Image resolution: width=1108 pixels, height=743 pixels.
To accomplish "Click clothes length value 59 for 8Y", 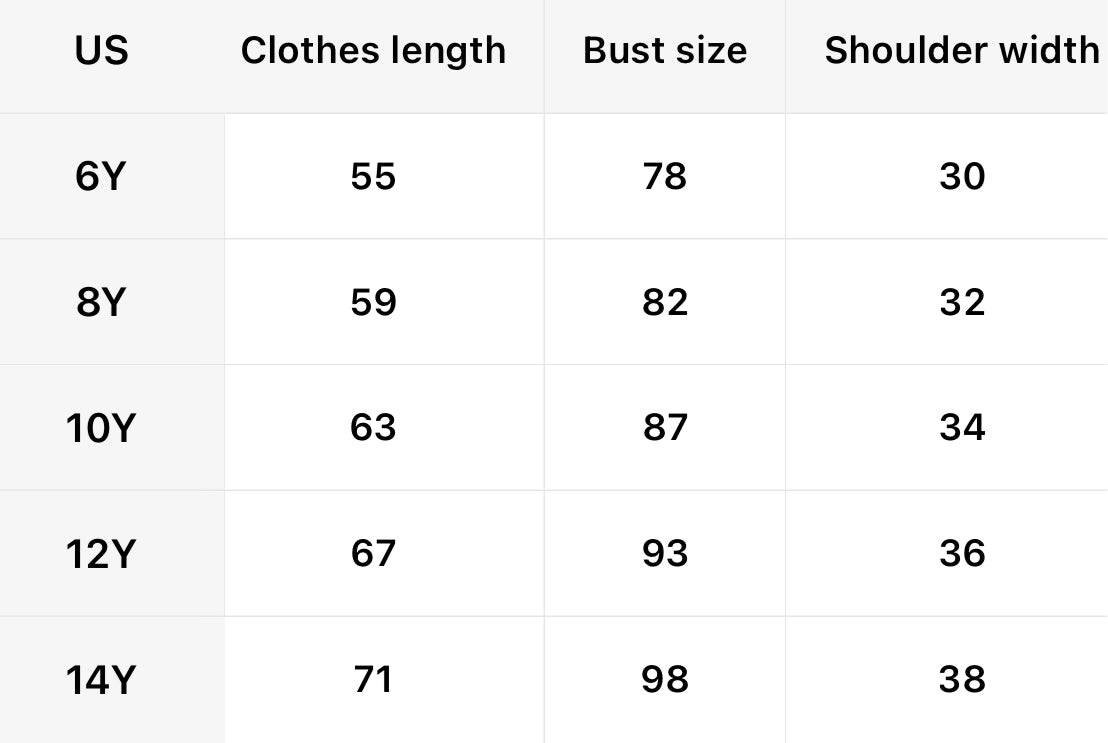I will [373, 302].
